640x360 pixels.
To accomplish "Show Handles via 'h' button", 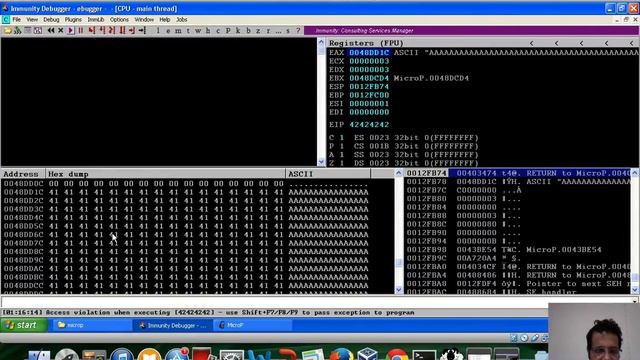I will tap(208, 31).
